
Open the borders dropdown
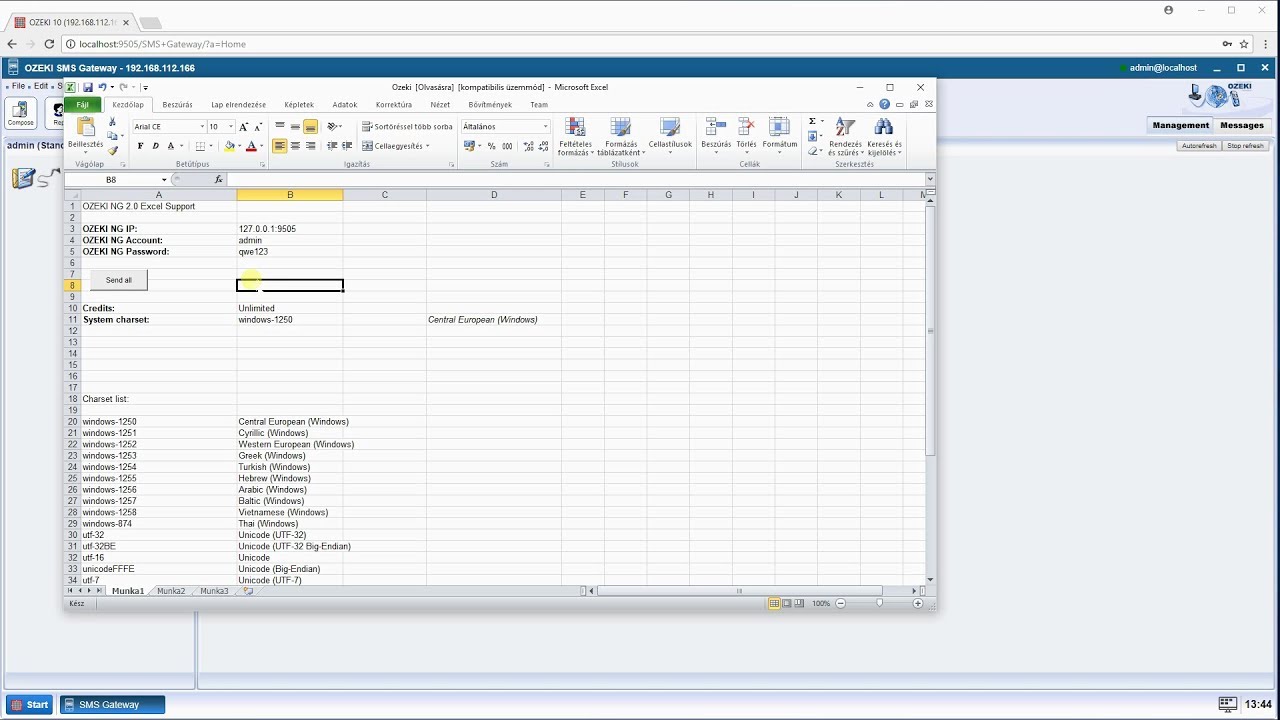(212, 146)
